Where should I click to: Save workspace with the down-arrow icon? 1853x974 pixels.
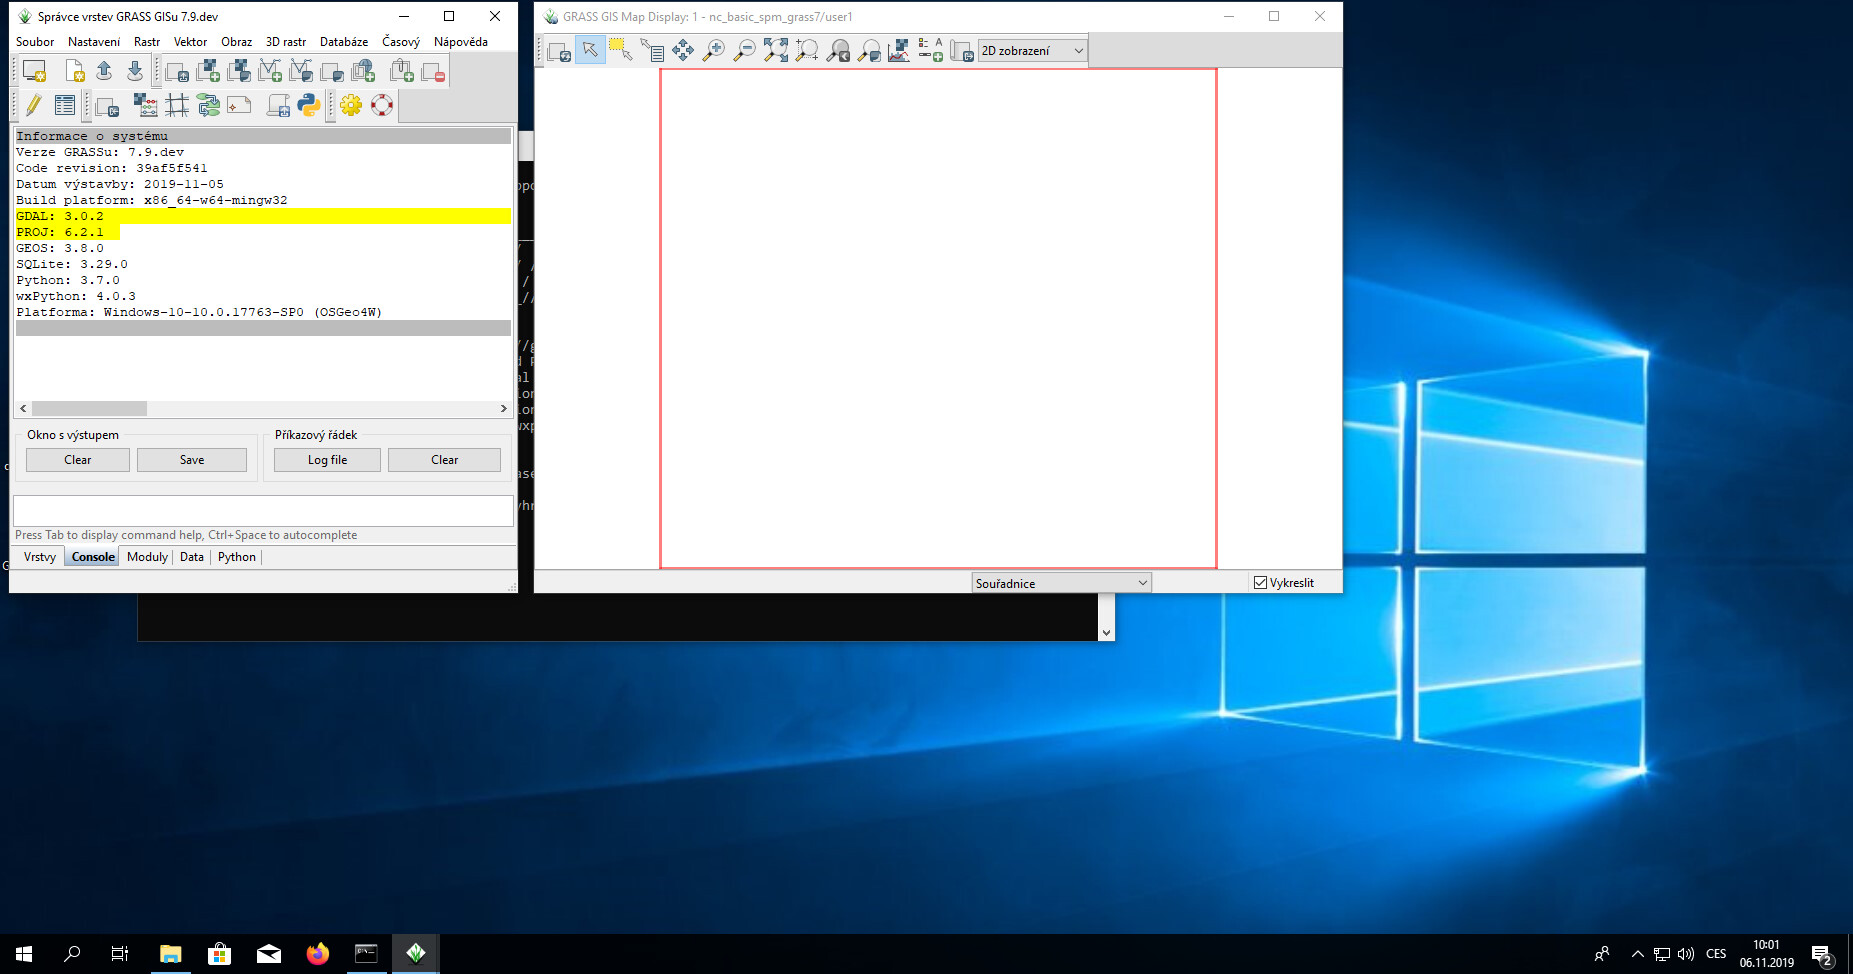(135, 71)
